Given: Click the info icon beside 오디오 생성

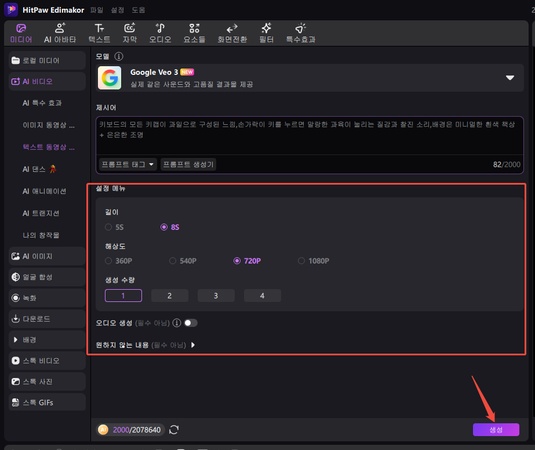Looking at the screenshot, I should 177,323.
